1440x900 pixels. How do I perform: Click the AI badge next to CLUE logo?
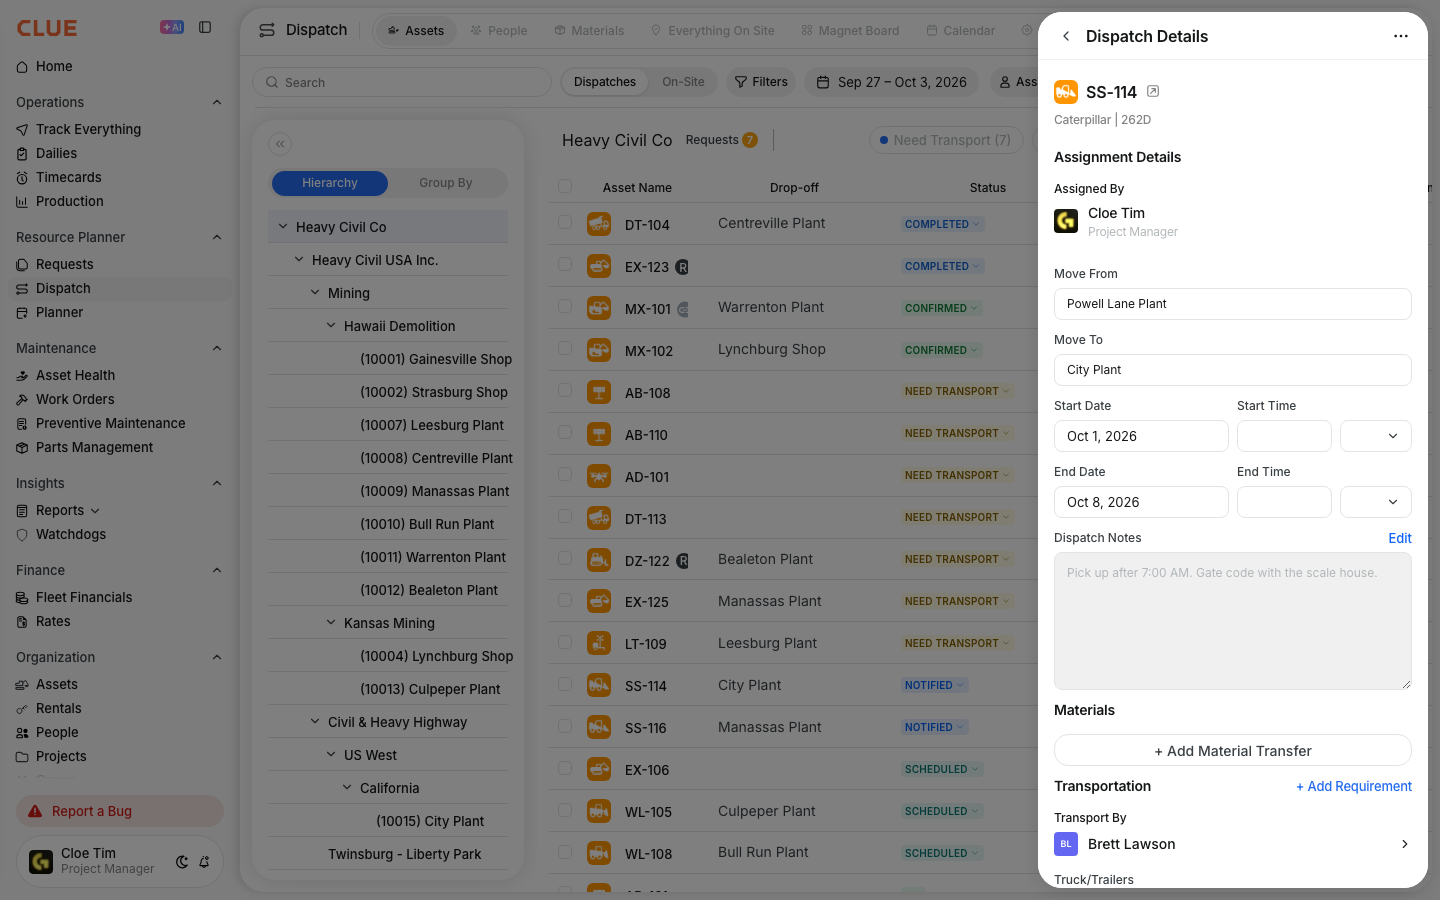click(x=172, y=27)
